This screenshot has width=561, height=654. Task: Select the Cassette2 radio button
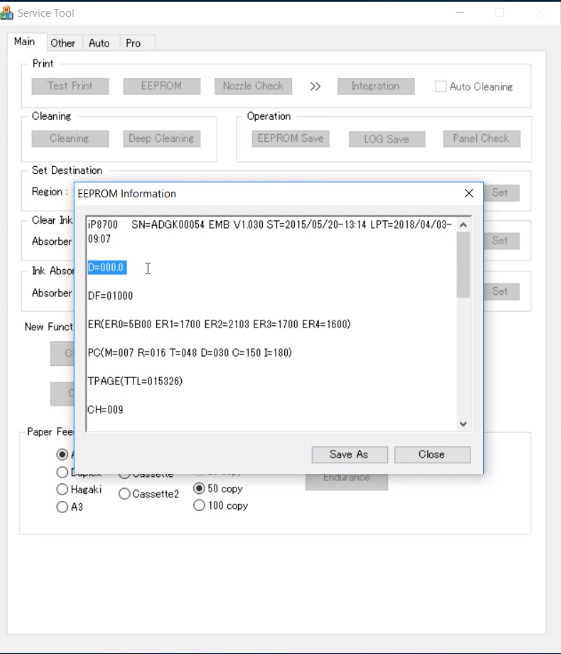124,494
